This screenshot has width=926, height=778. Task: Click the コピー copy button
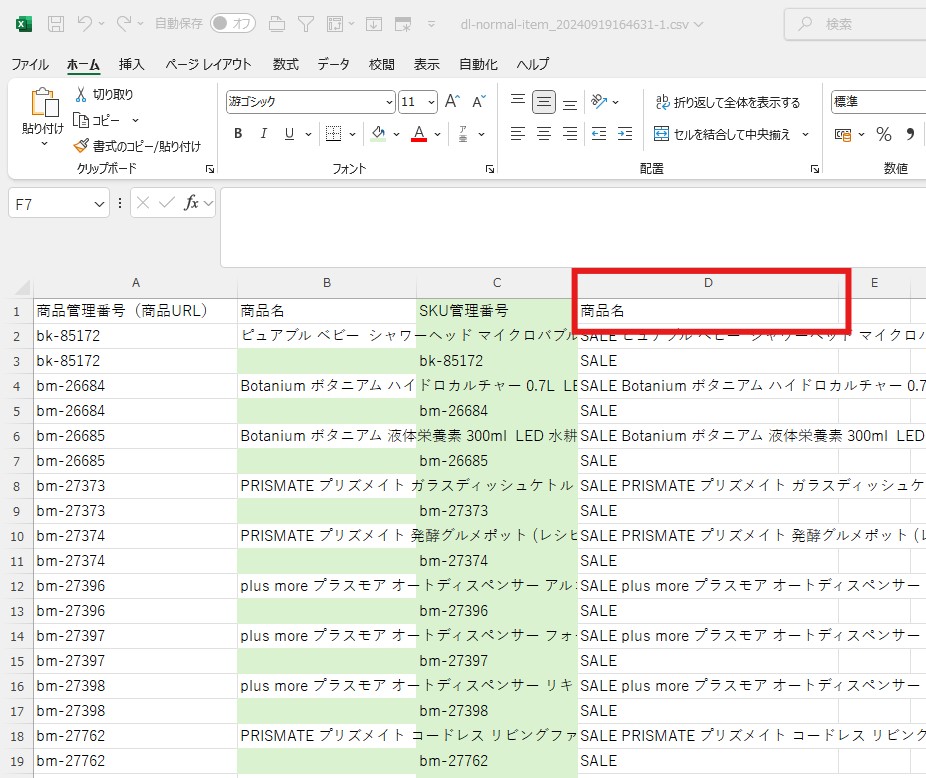(96, 121)
